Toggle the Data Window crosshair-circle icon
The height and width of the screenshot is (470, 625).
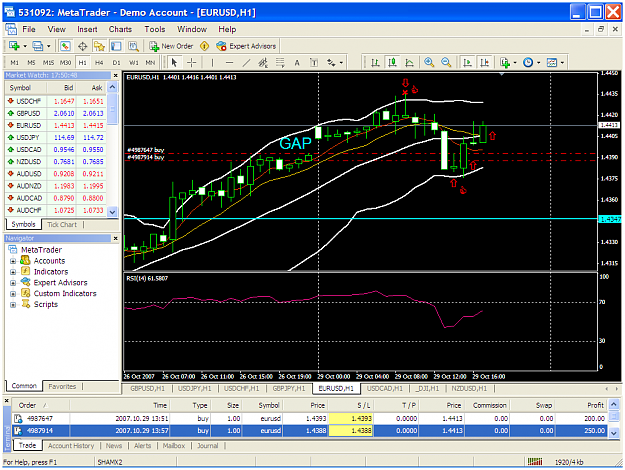[83, 46]
